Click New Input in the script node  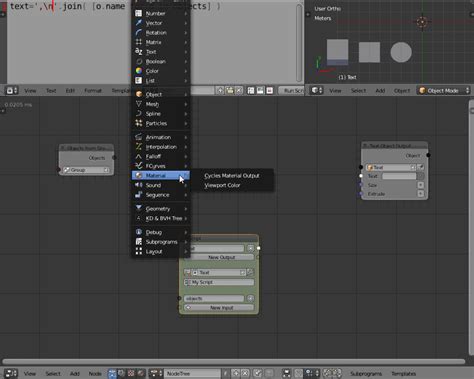[x=219, y=307]
